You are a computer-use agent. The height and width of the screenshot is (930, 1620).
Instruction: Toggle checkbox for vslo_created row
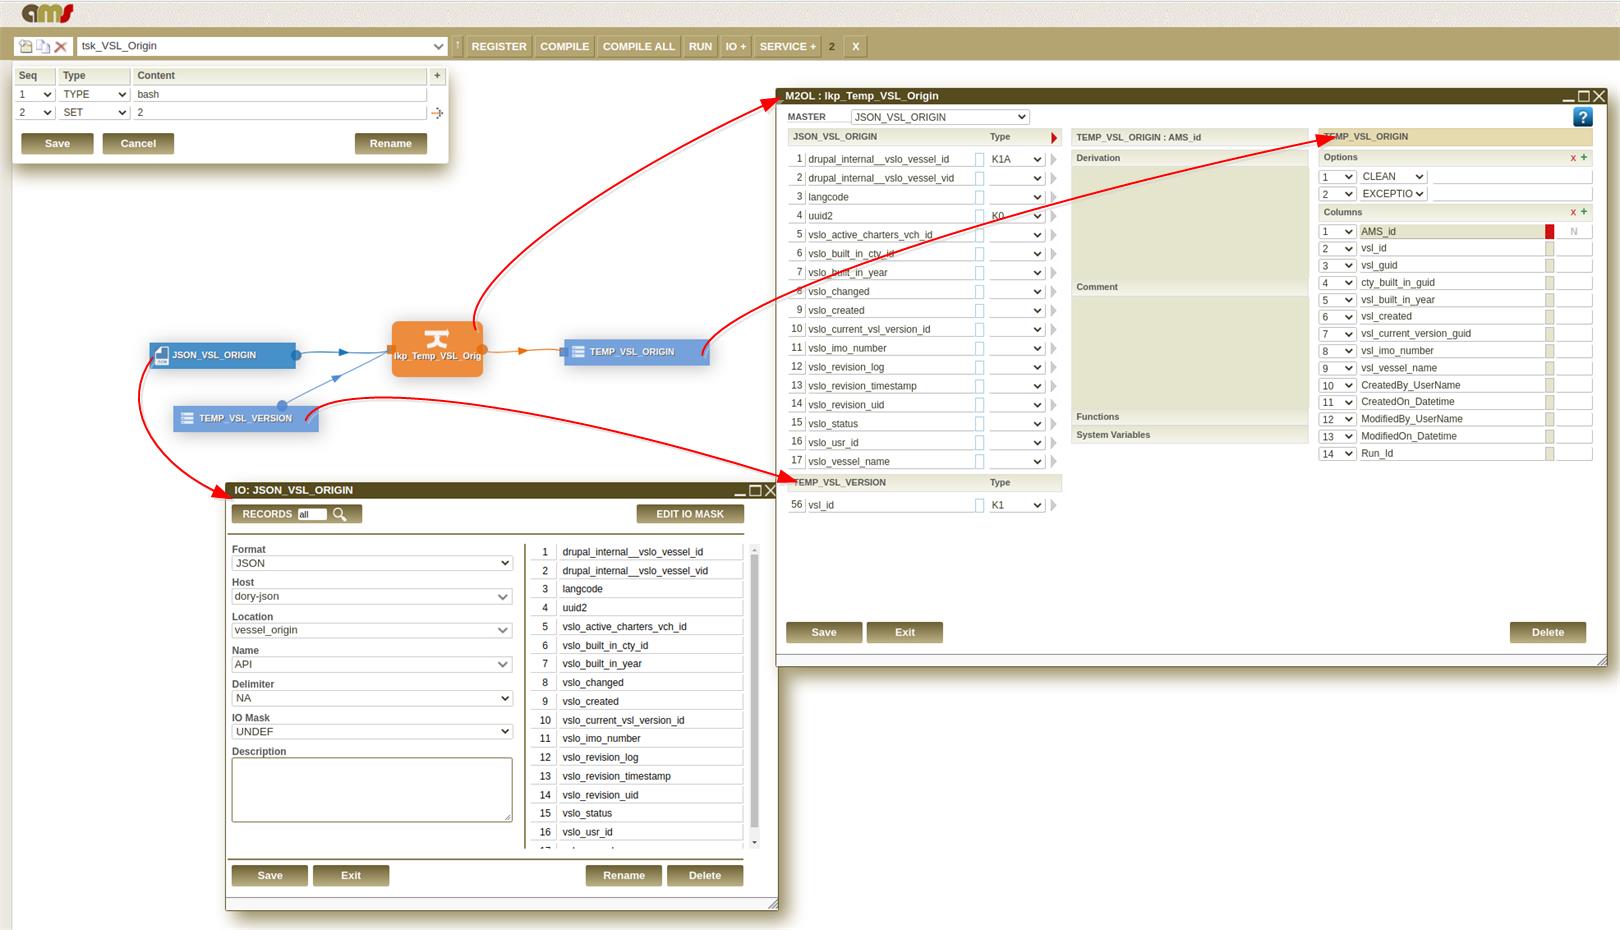[x=979, y=311]
